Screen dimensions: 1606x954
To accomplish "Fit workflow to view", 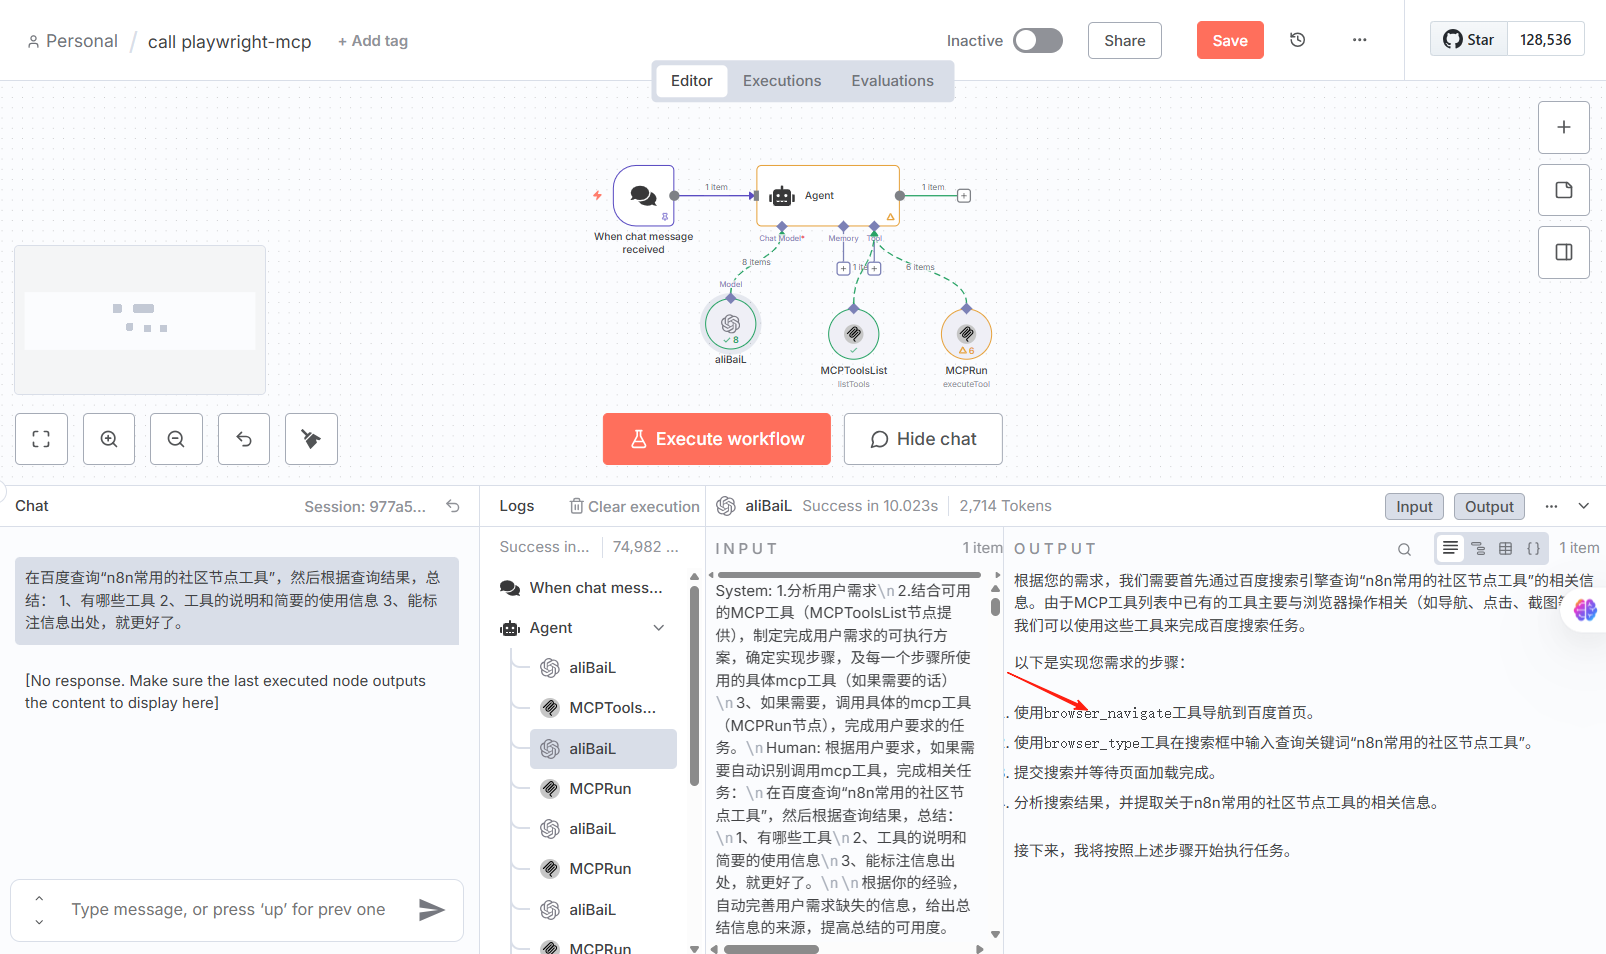I will [x=41, y=439].
